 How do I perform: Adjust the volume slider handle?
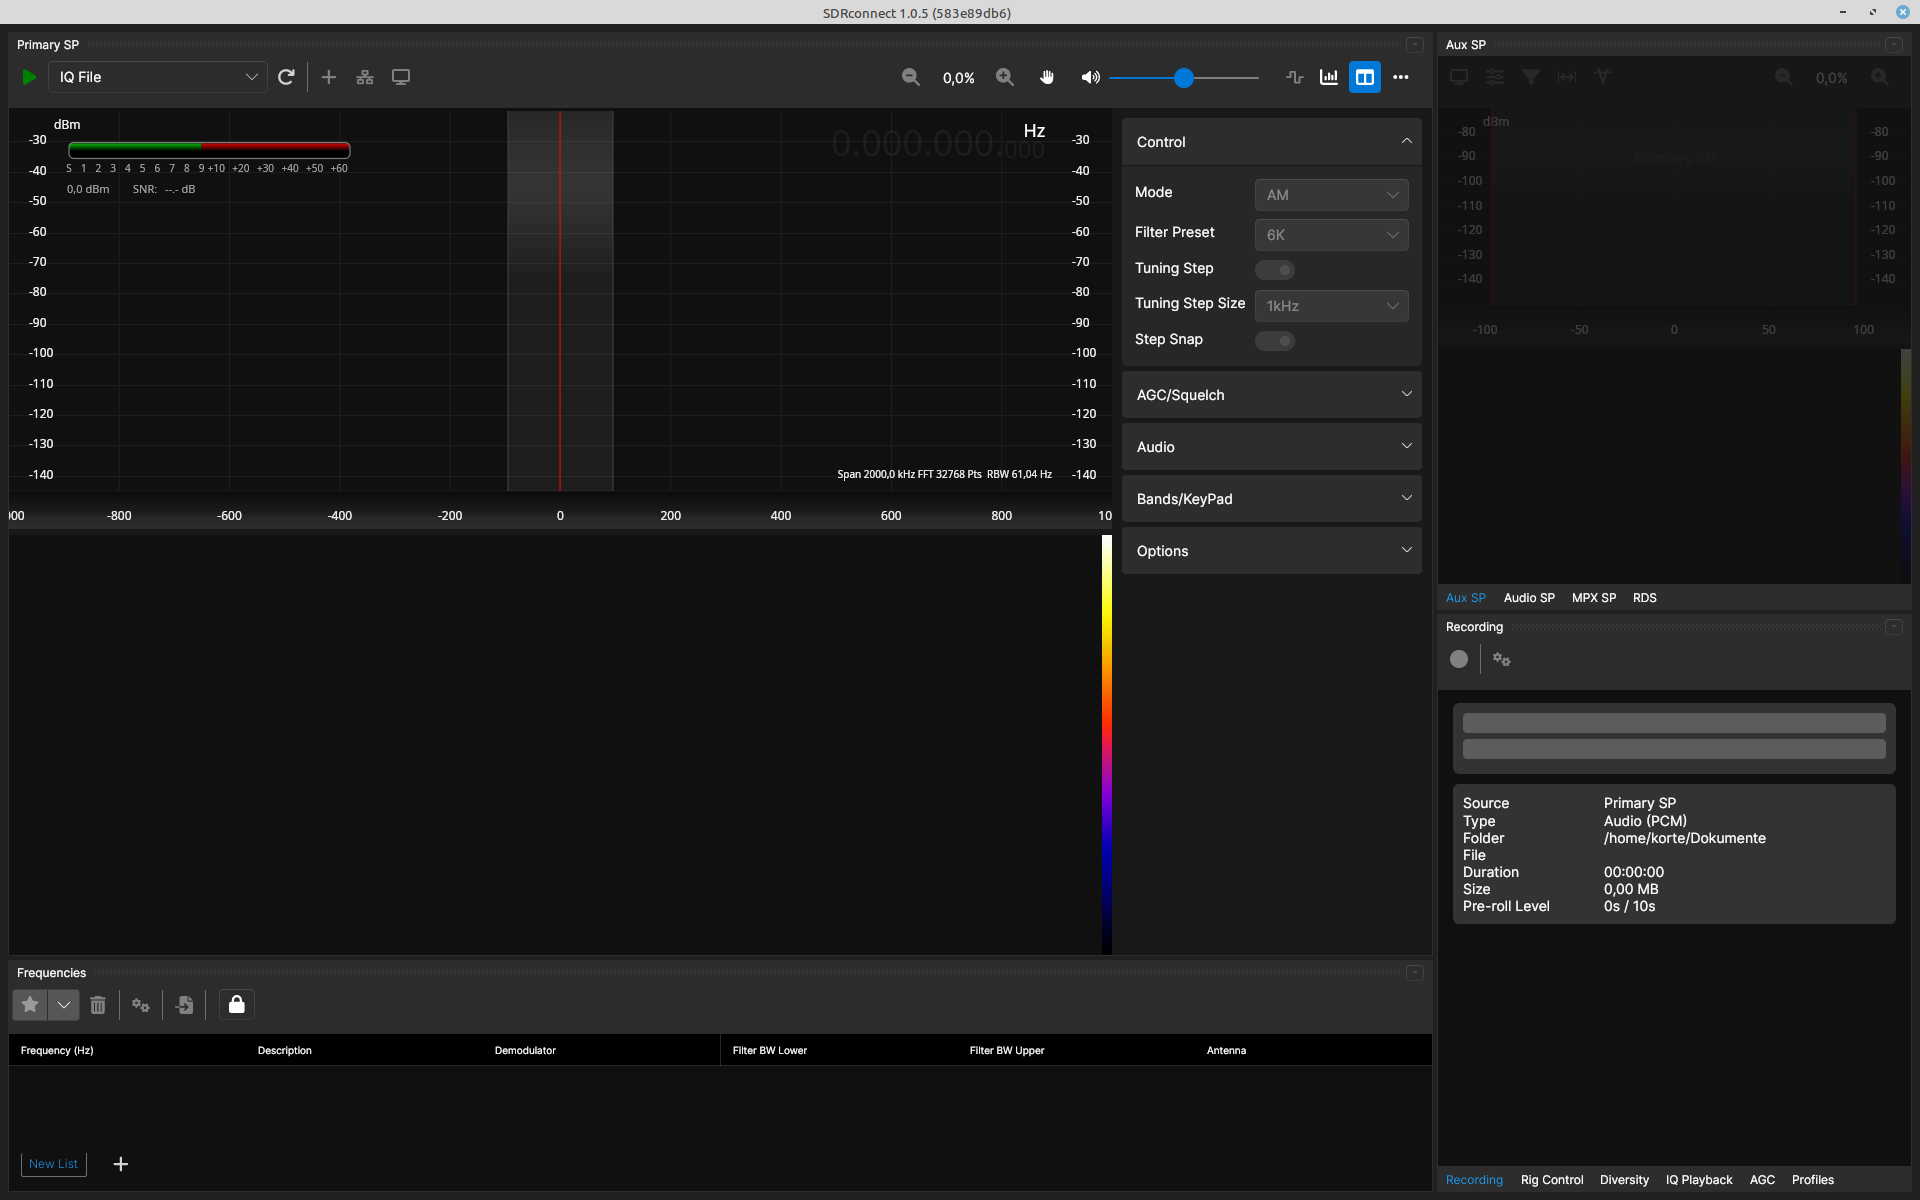[x=1184, y=78]
